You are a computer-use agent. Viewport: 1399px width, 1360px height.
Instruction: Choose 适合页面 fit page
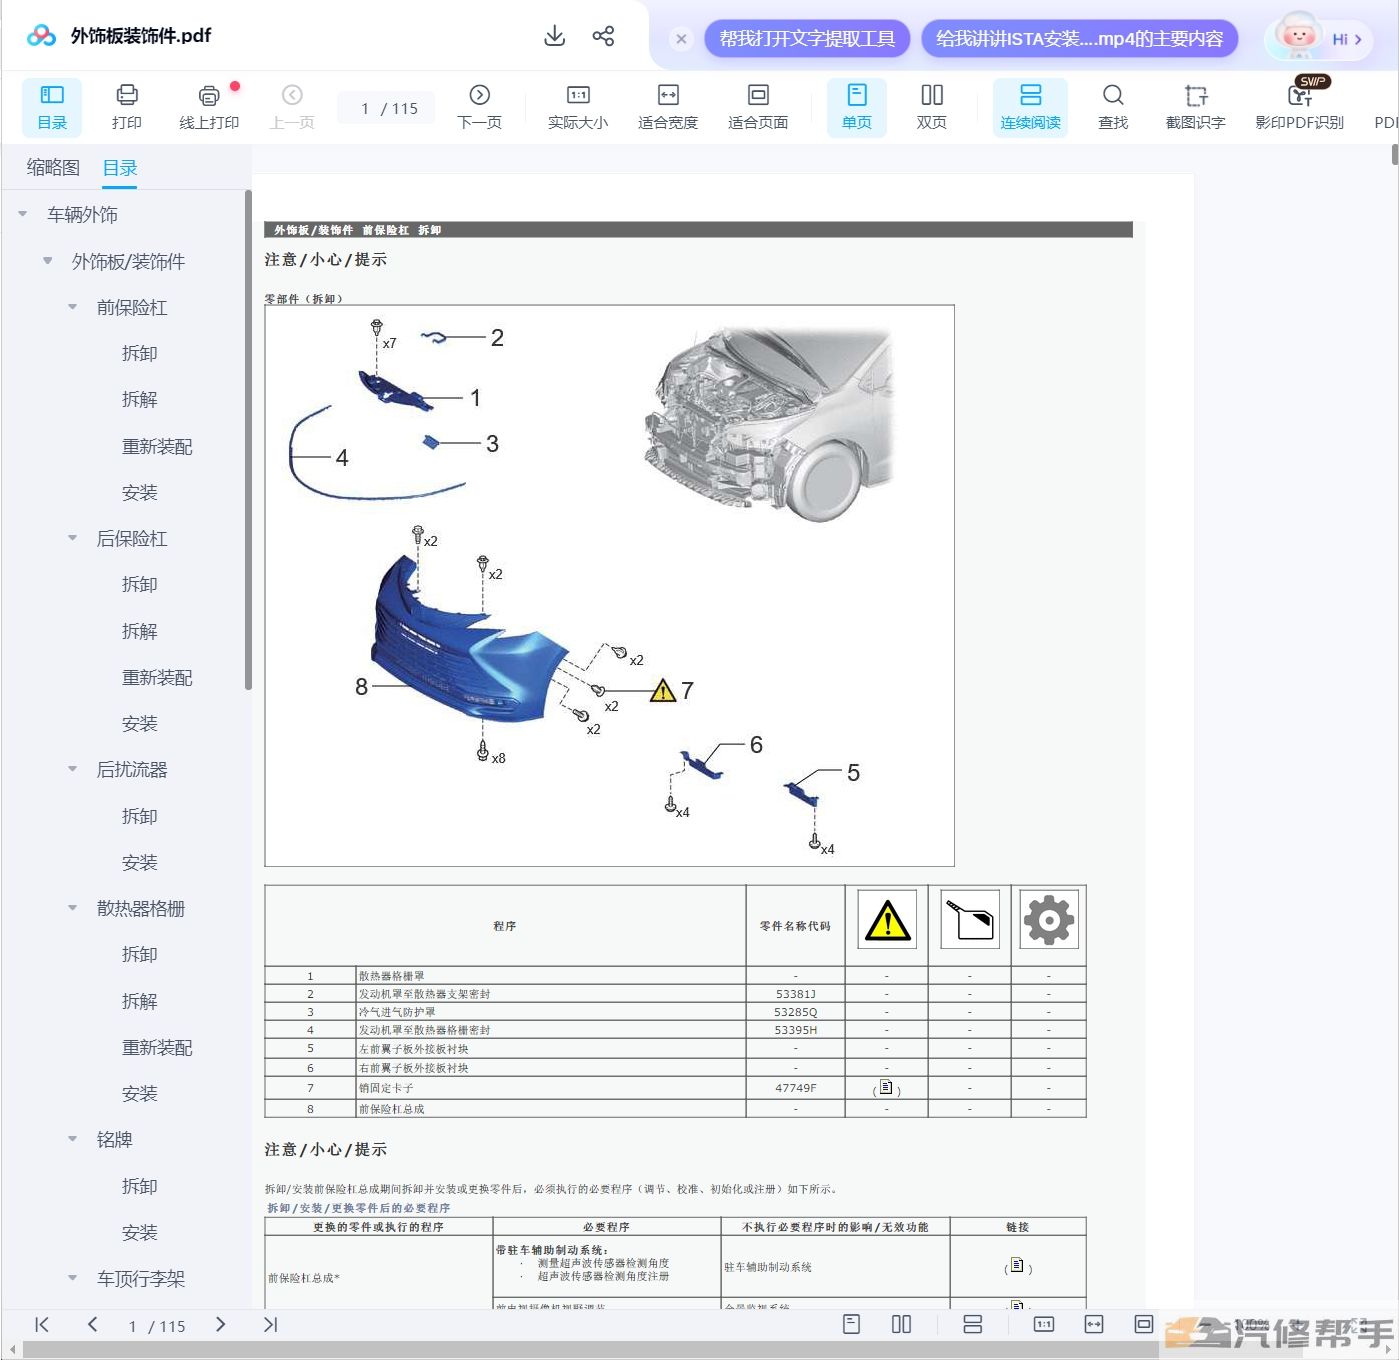758,107
